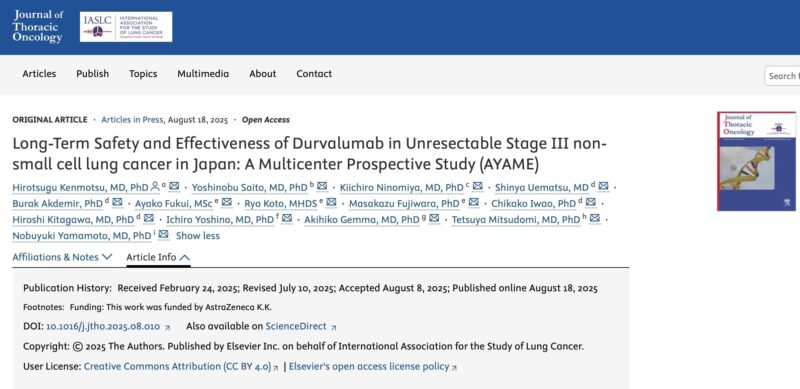Open the IASLC association logo
800x389 pixels.
point(126,27)
